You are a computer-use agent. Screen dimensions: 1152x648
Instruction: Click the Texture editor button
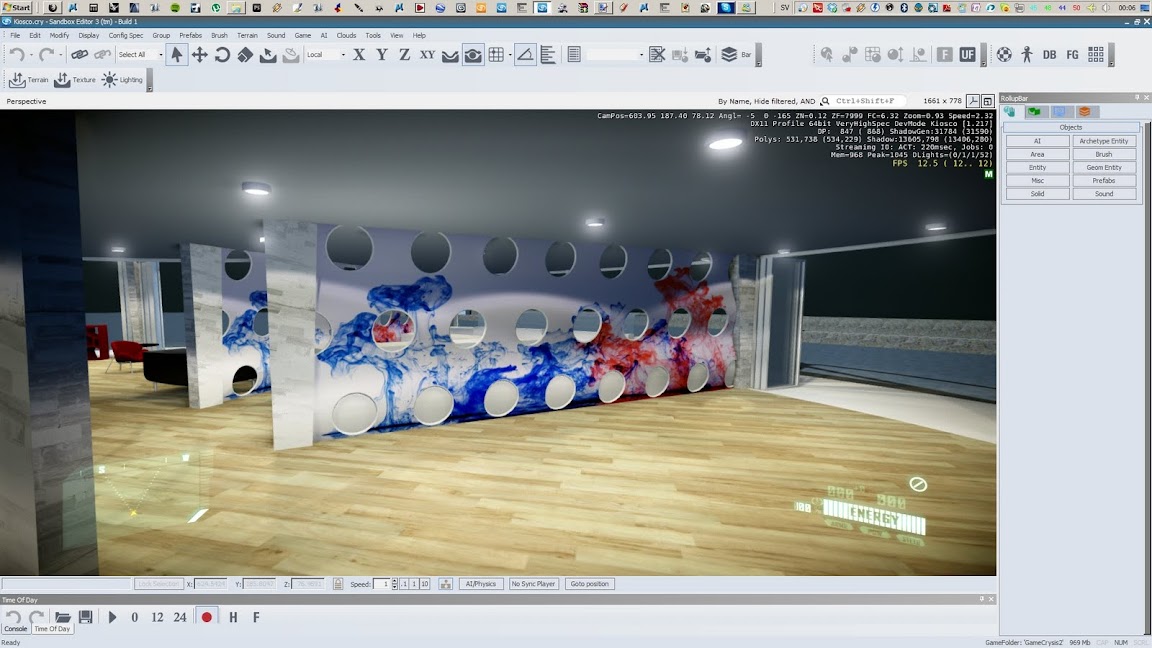click(75, 79)
